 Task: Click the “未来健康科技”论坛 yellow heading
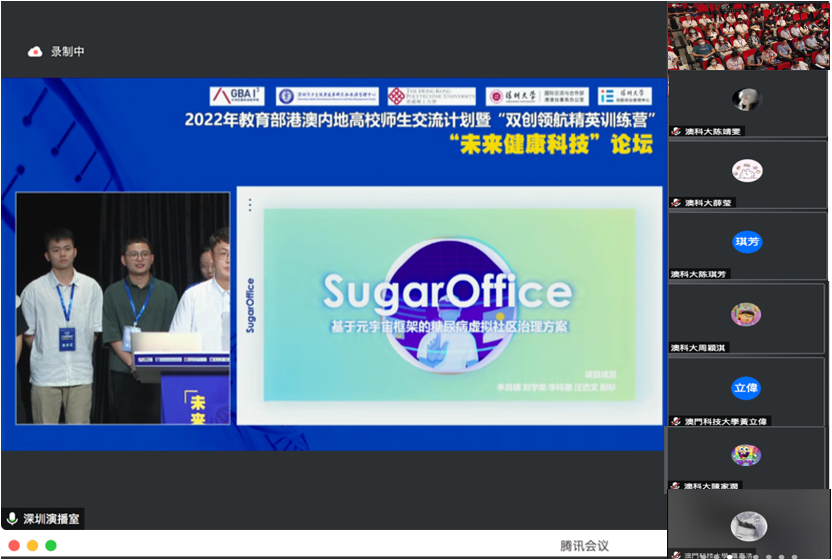pos(551,144)
